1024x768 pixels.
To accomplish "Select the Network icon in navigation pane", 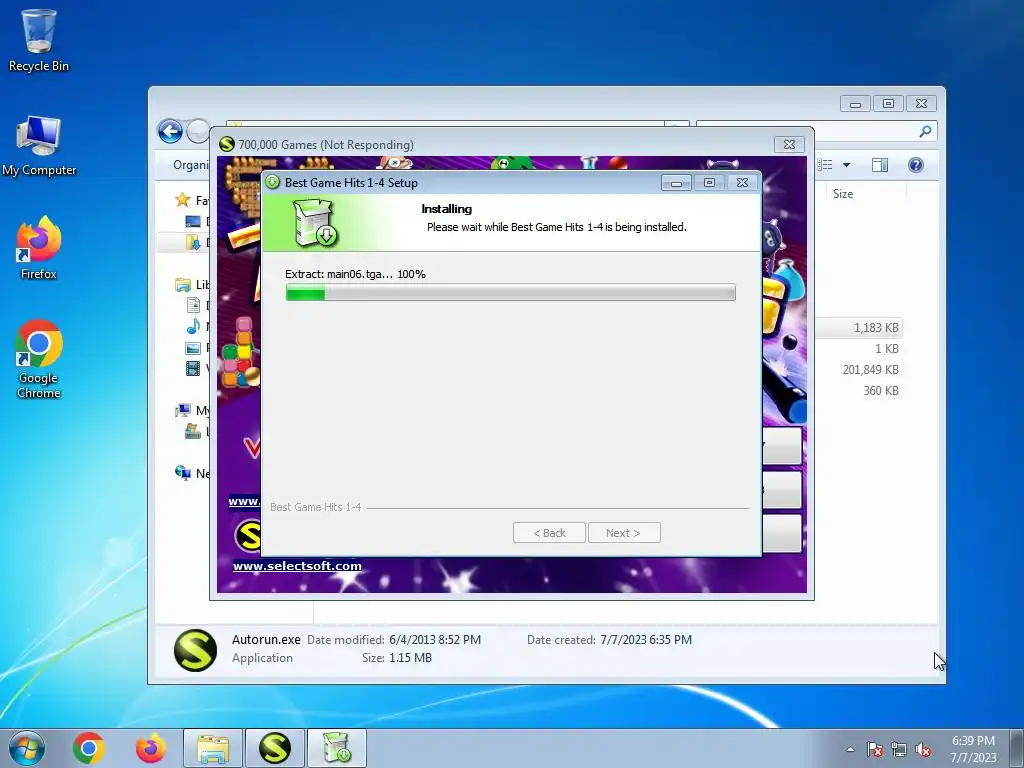I will pyautogui.click(x=183, y=472).
